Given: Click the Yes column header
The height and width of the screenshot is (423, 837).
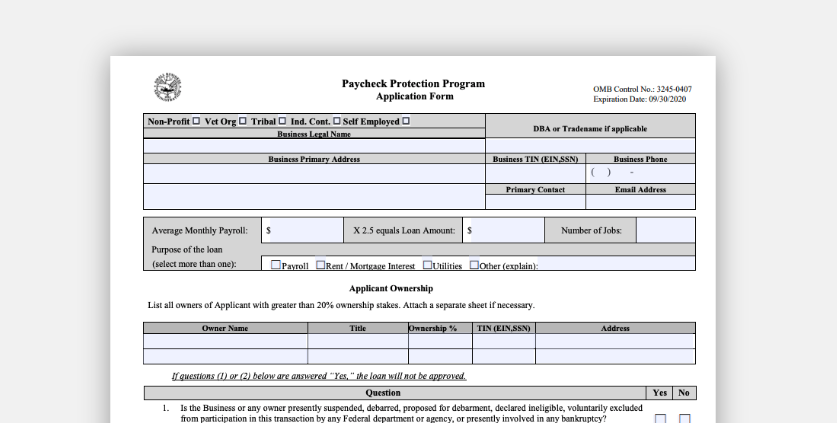Looking at the screenshot, I should click(x=660, y=393).
